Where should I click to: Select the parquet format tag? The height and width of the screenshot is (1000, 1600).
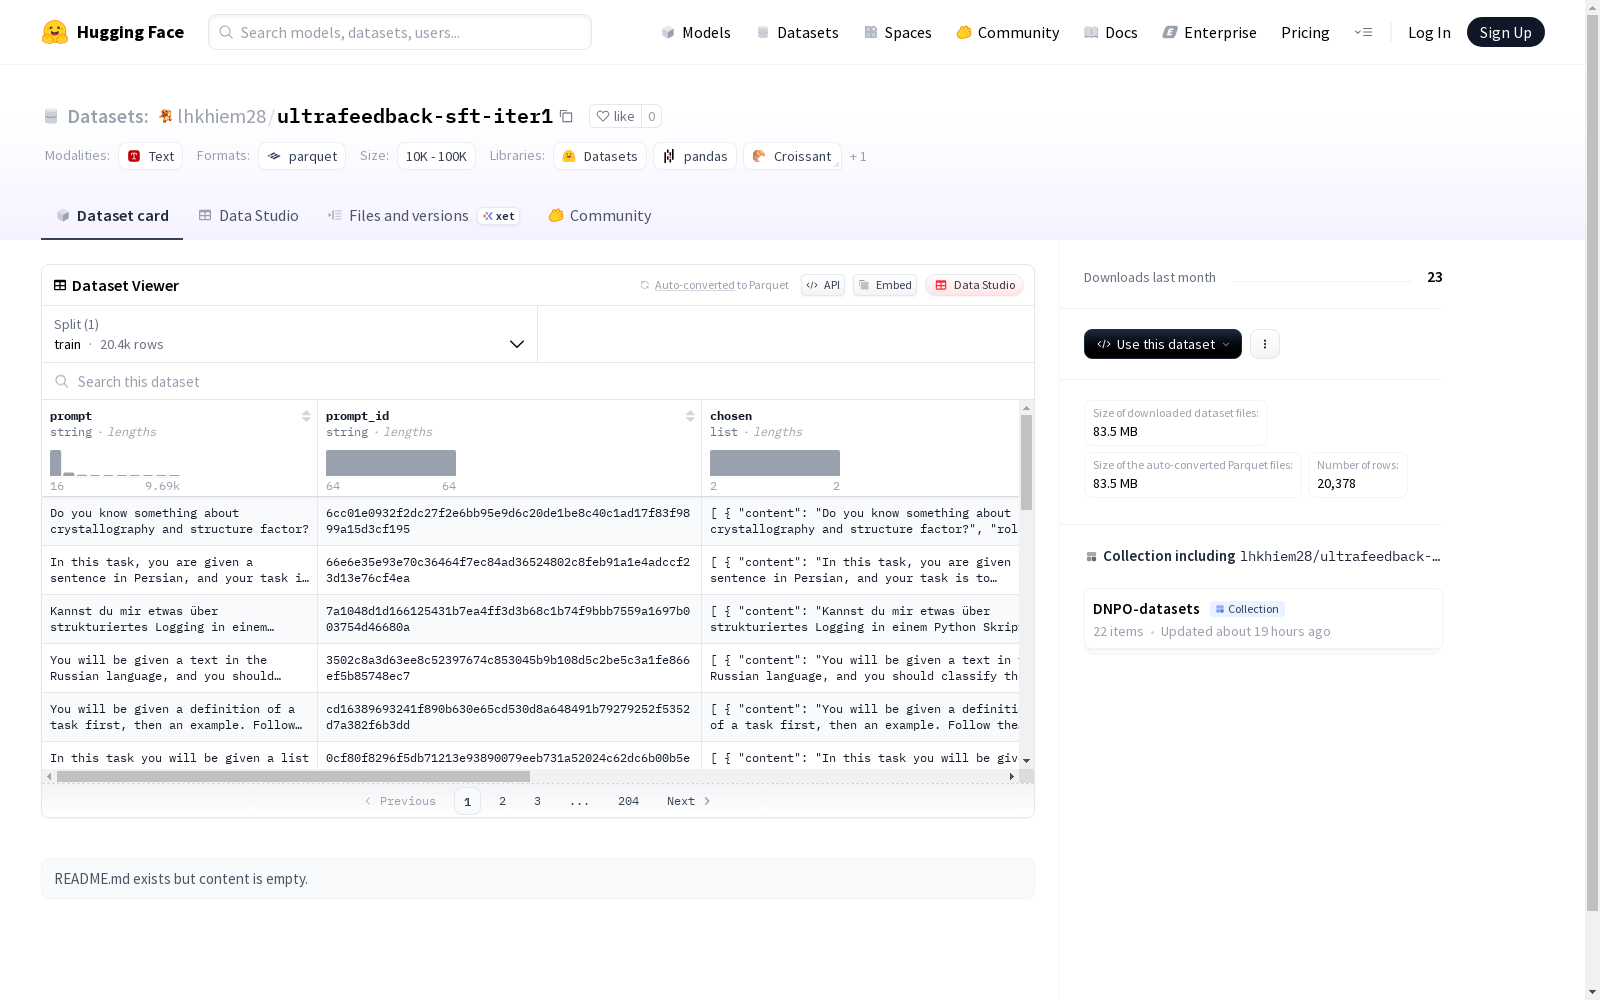click(302, 156)
